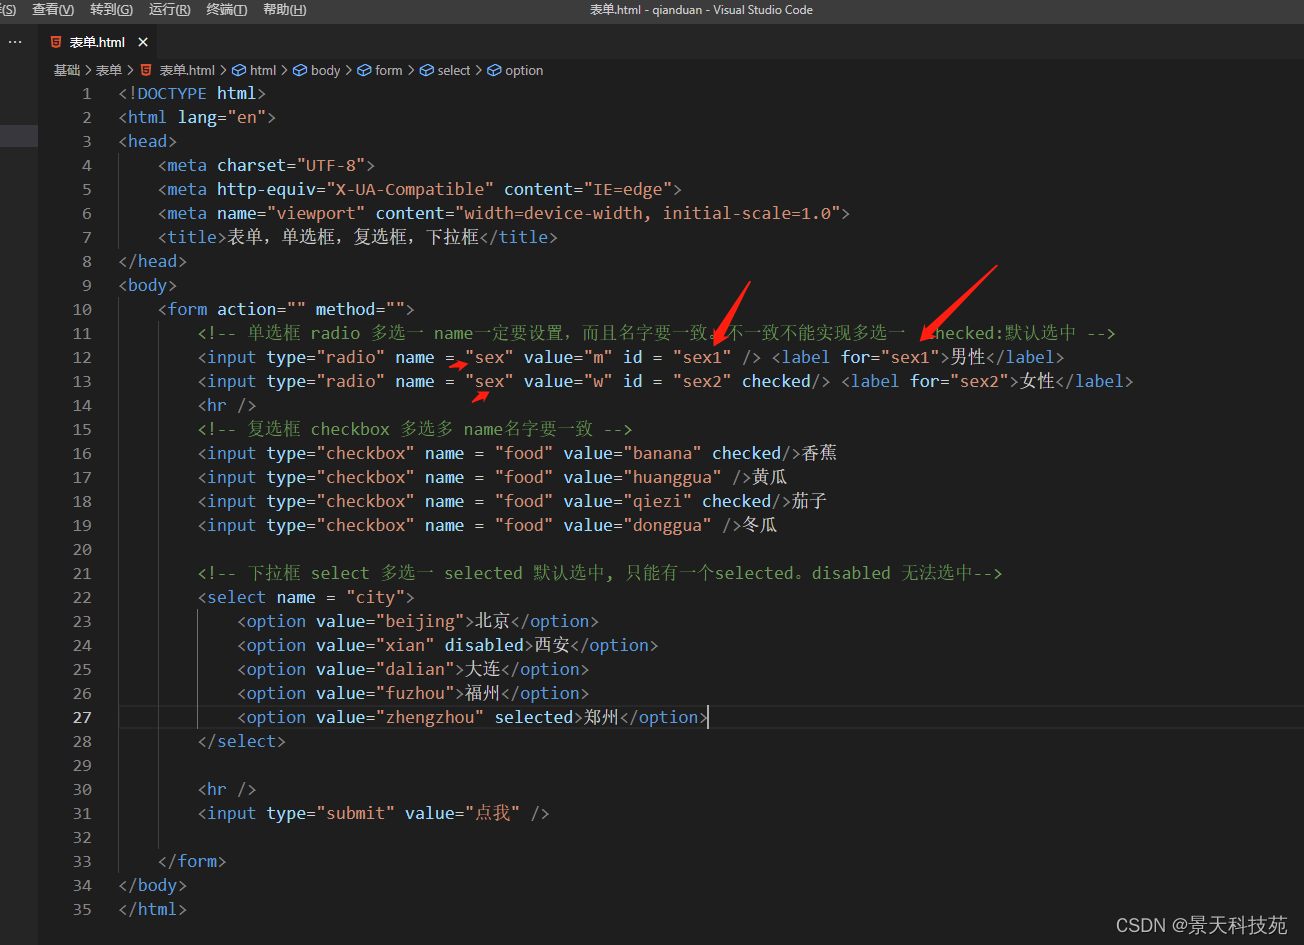Click line number 35 in the gutter
Image resolution: width=1304 pixels, height=945 pixels.
[82, 909]
